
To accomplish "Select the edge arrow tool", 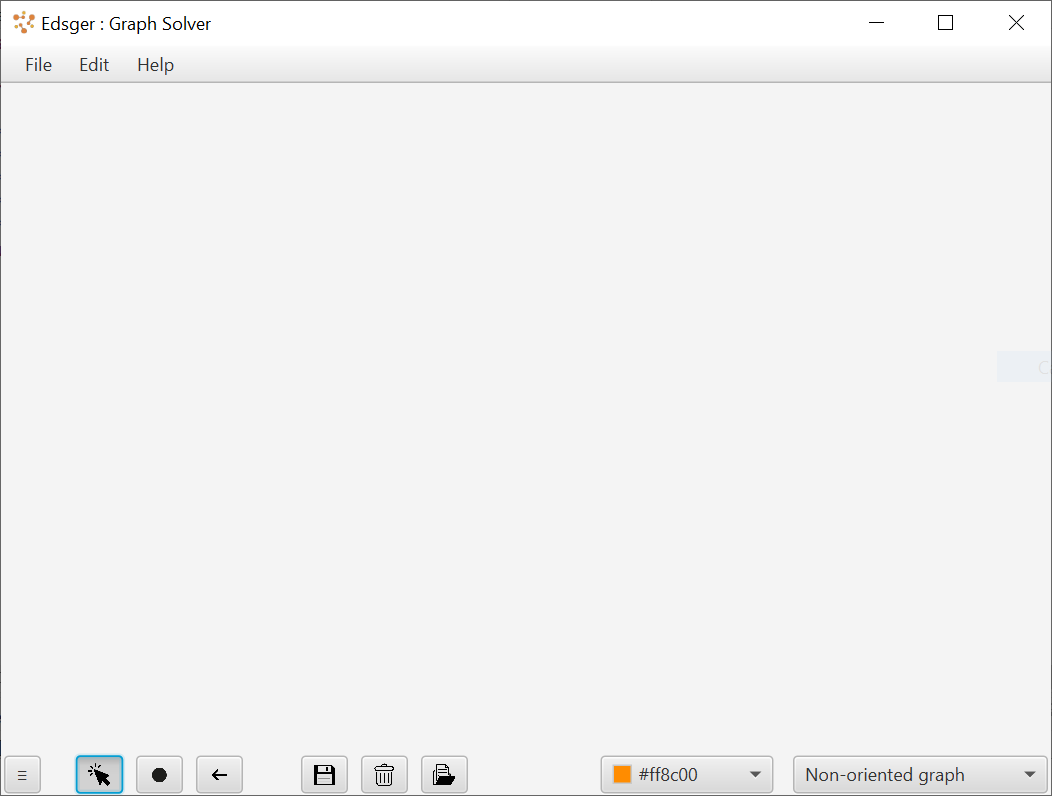I will click(219, 775).
